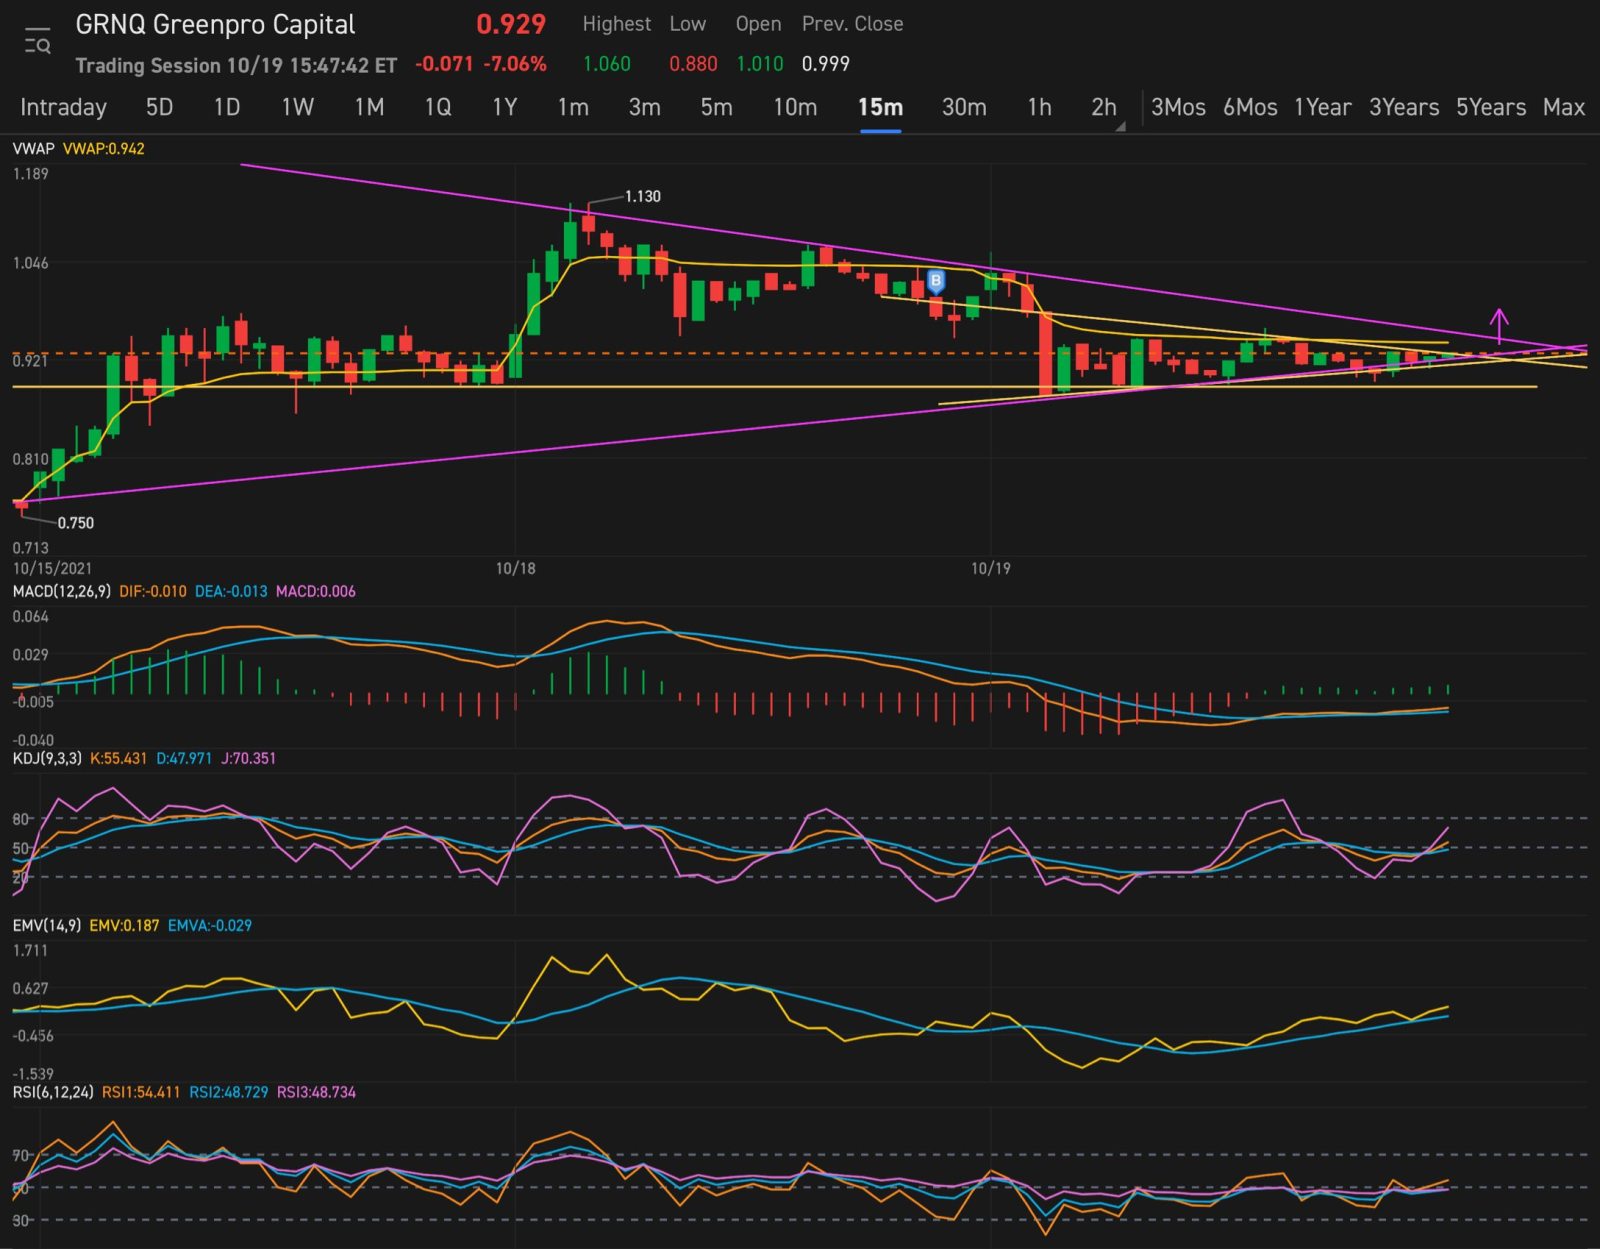Expand the interval options corner arrow

coord(1121,127)
